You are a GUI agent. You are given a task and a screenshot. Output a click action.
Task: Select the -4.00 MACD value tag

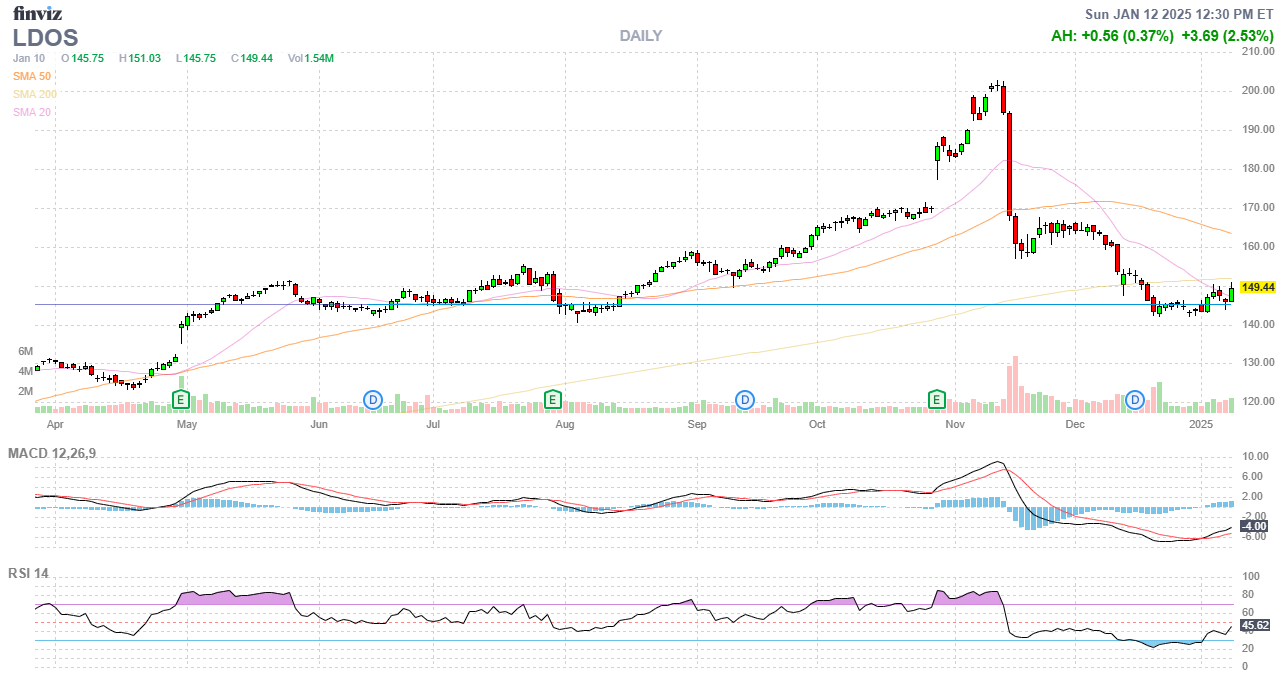[1253, 526]
